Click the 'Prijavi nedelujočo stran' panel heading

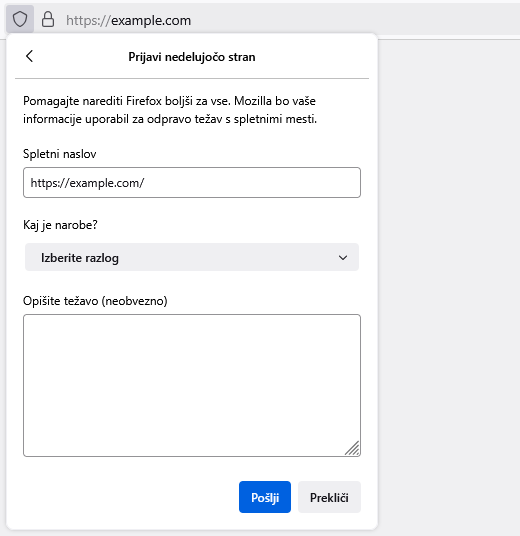(192, 57)
